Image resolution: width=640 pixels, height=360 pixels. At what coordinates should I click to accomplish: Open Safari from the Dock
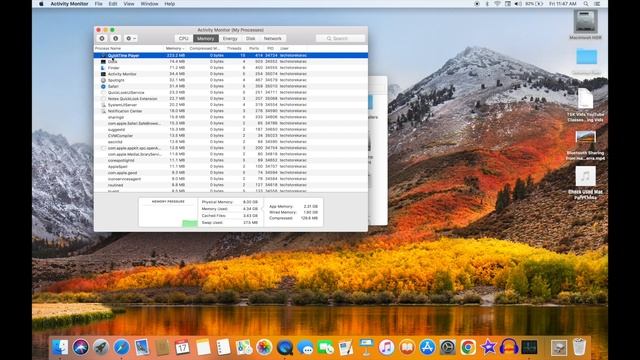(122, 347)
